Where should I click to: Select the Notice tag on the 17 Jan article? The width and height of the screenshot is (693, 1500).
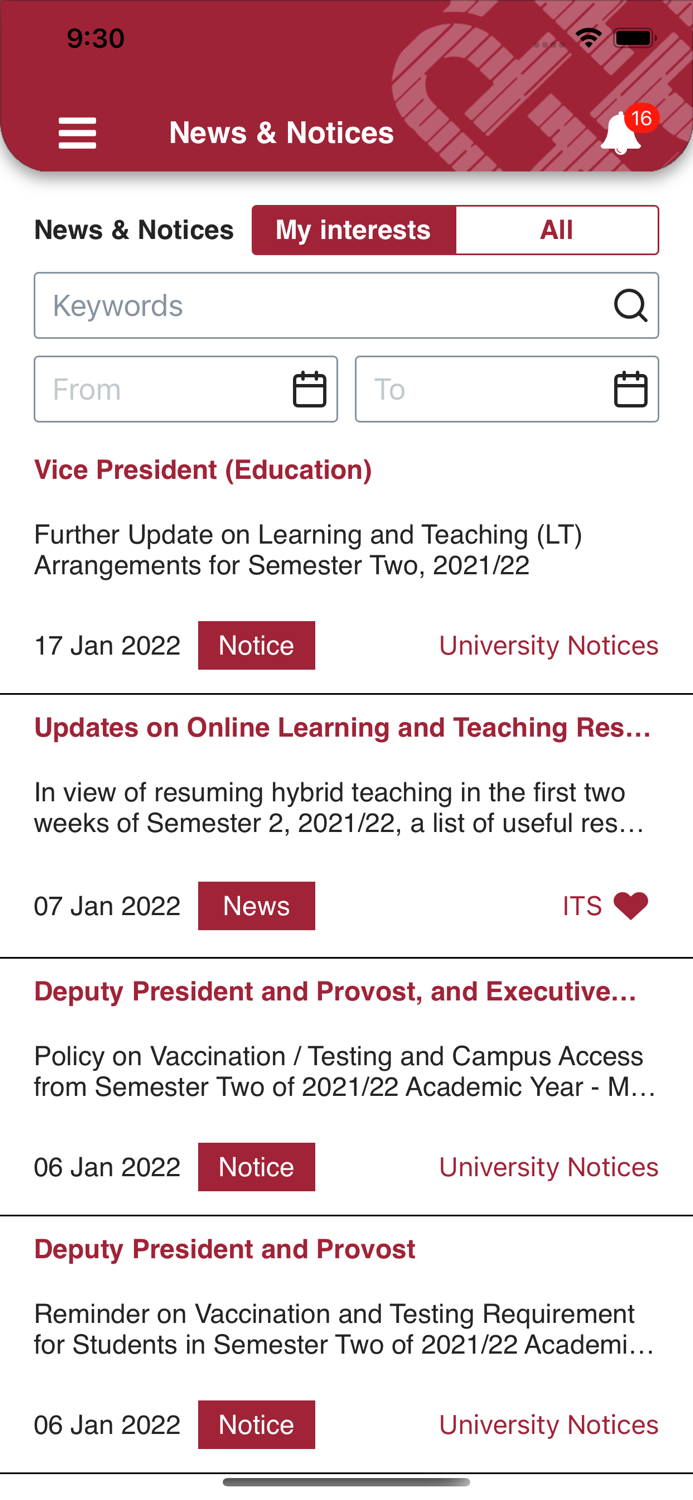pos(257,645)
